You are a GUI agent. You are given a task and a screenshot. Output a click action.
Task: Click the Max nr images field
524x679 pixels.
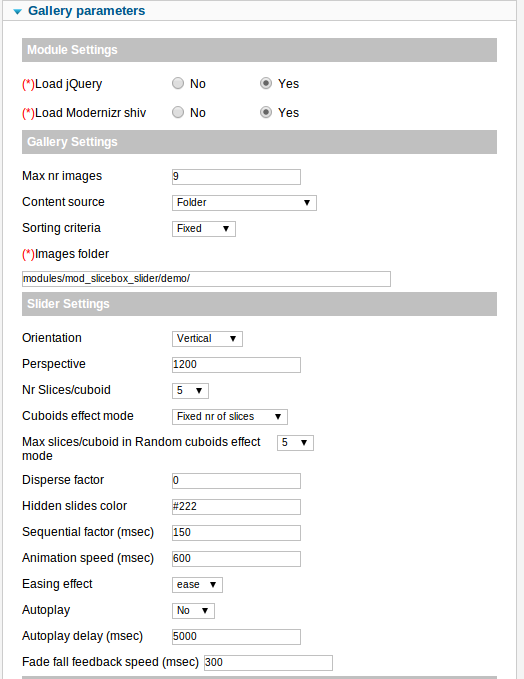[x=236, y=177]
